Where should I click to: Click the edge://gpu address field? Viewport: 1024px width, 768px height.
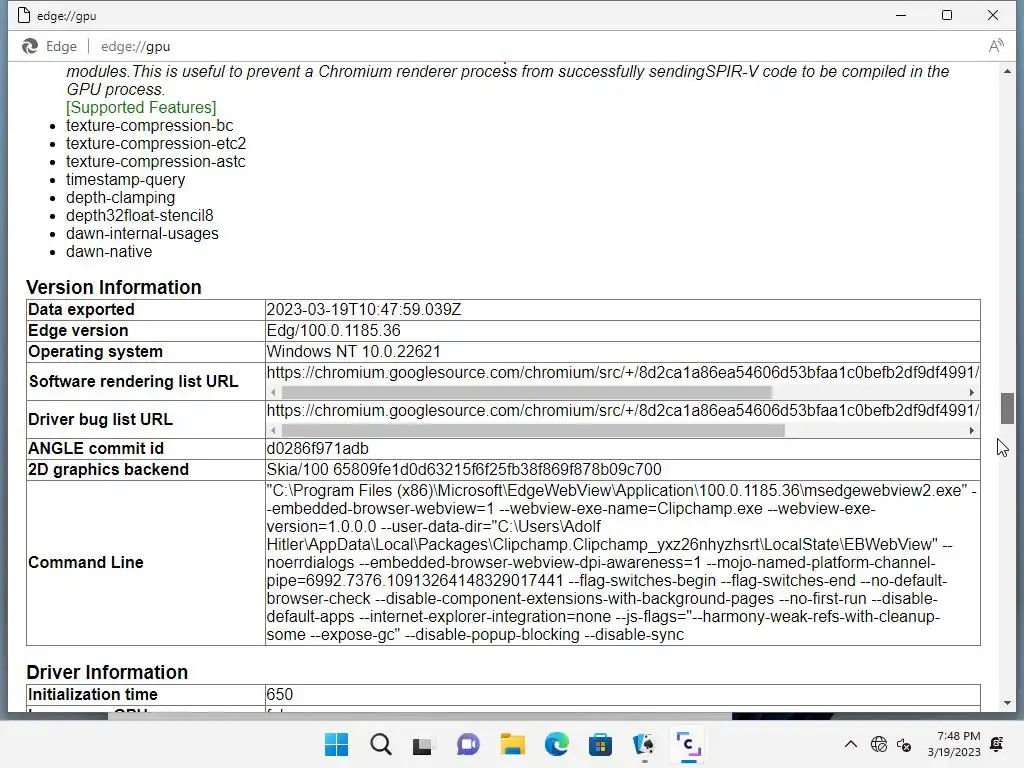[135, 46]
